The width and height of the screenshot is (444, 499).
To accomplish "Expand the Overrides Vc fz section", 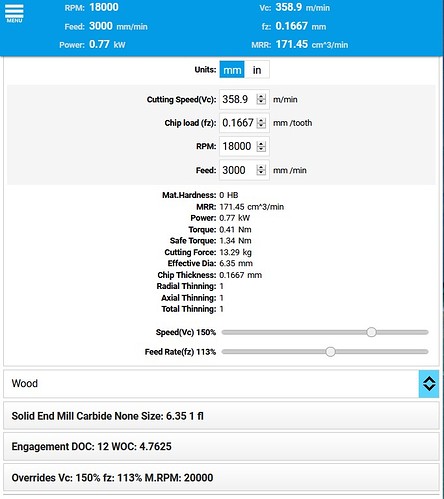I will pyautogui.click(x=221, y=477).
